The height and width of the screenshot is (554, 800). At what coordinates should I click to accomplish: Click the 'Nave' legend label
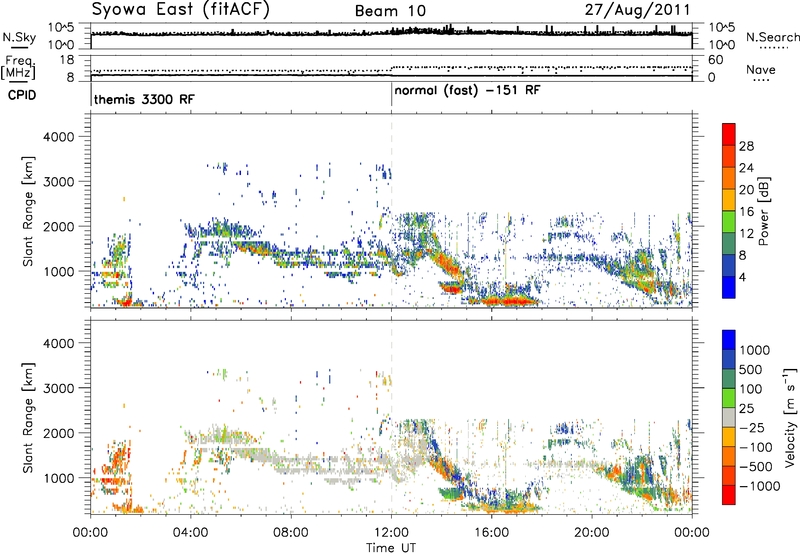pyautogui.click(x=761, y=70)
